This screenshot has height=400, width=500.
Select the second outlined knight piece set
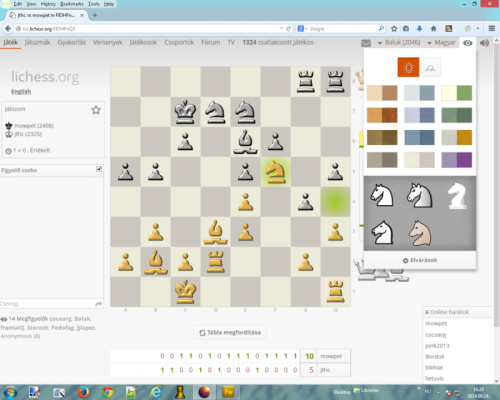(420, 195)
